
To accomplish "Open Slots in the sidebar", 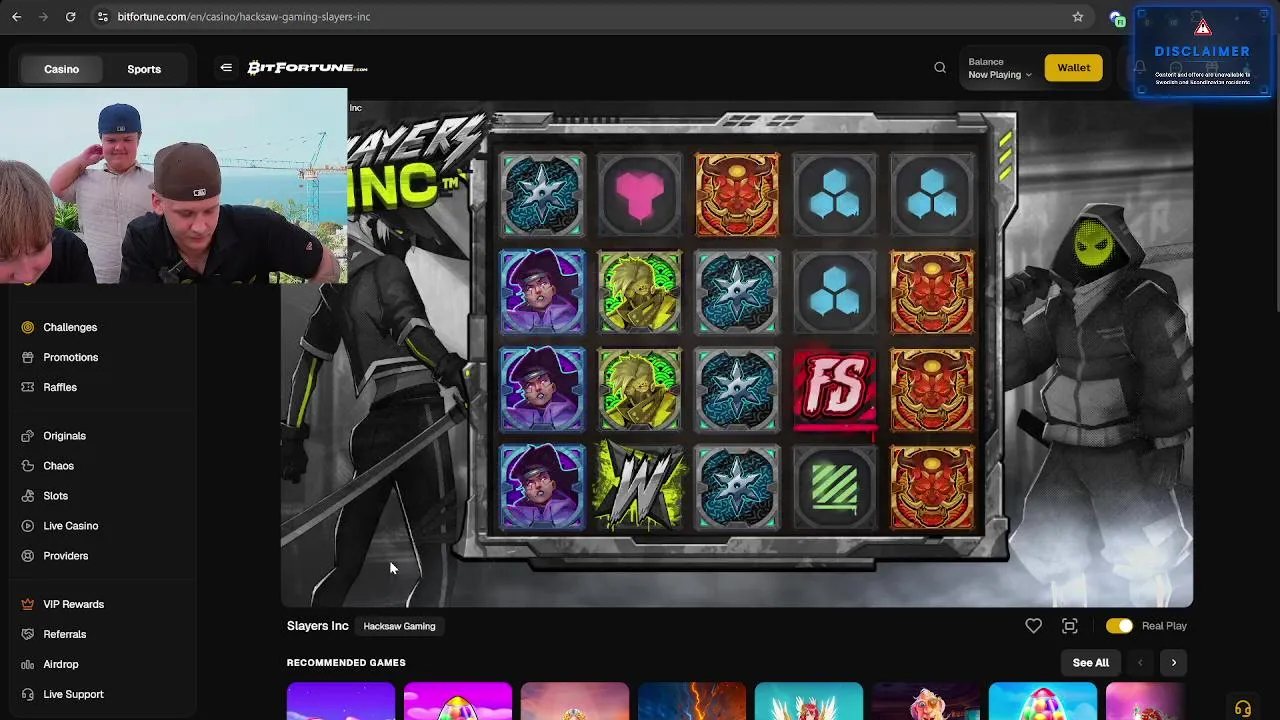I will [x=55, y=496].
